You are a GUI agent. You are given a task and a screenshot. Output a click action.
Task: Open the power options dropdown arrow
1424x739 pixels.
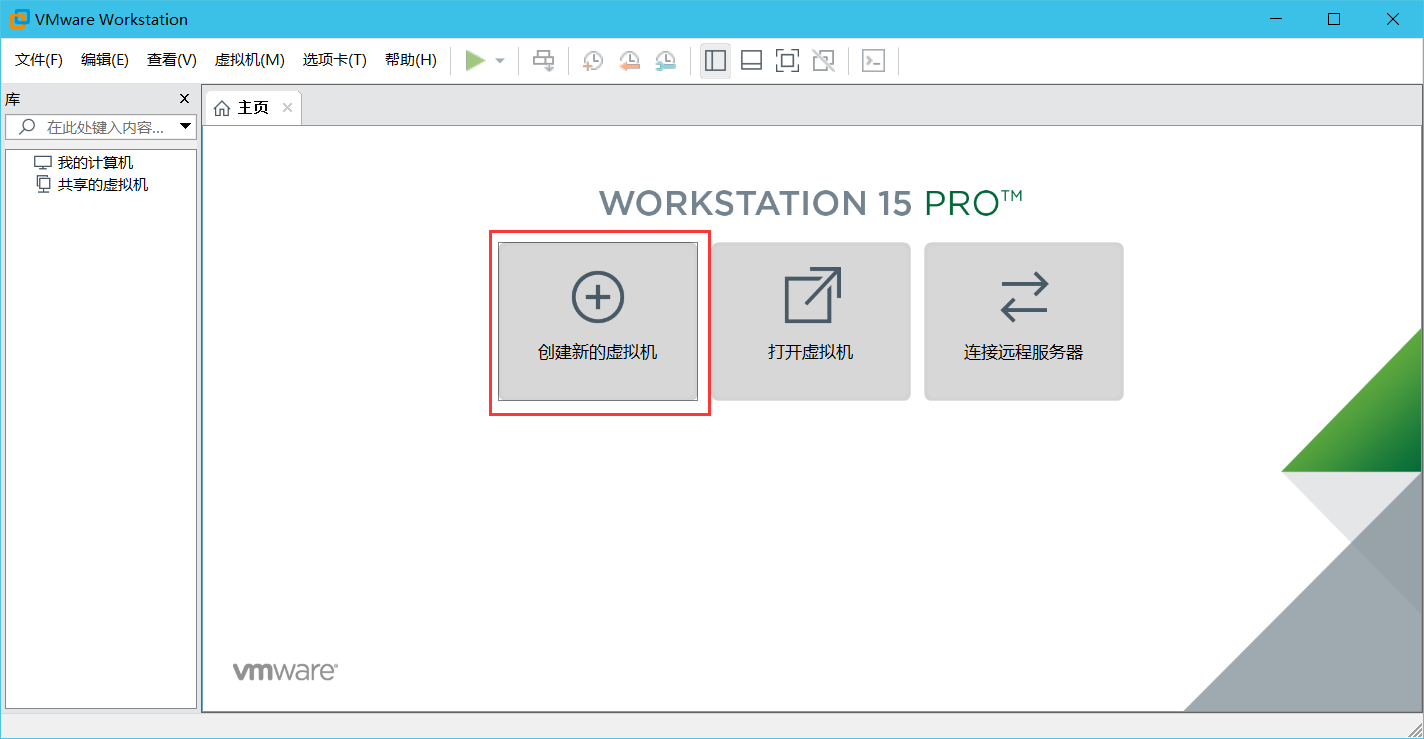coord(500,61)
